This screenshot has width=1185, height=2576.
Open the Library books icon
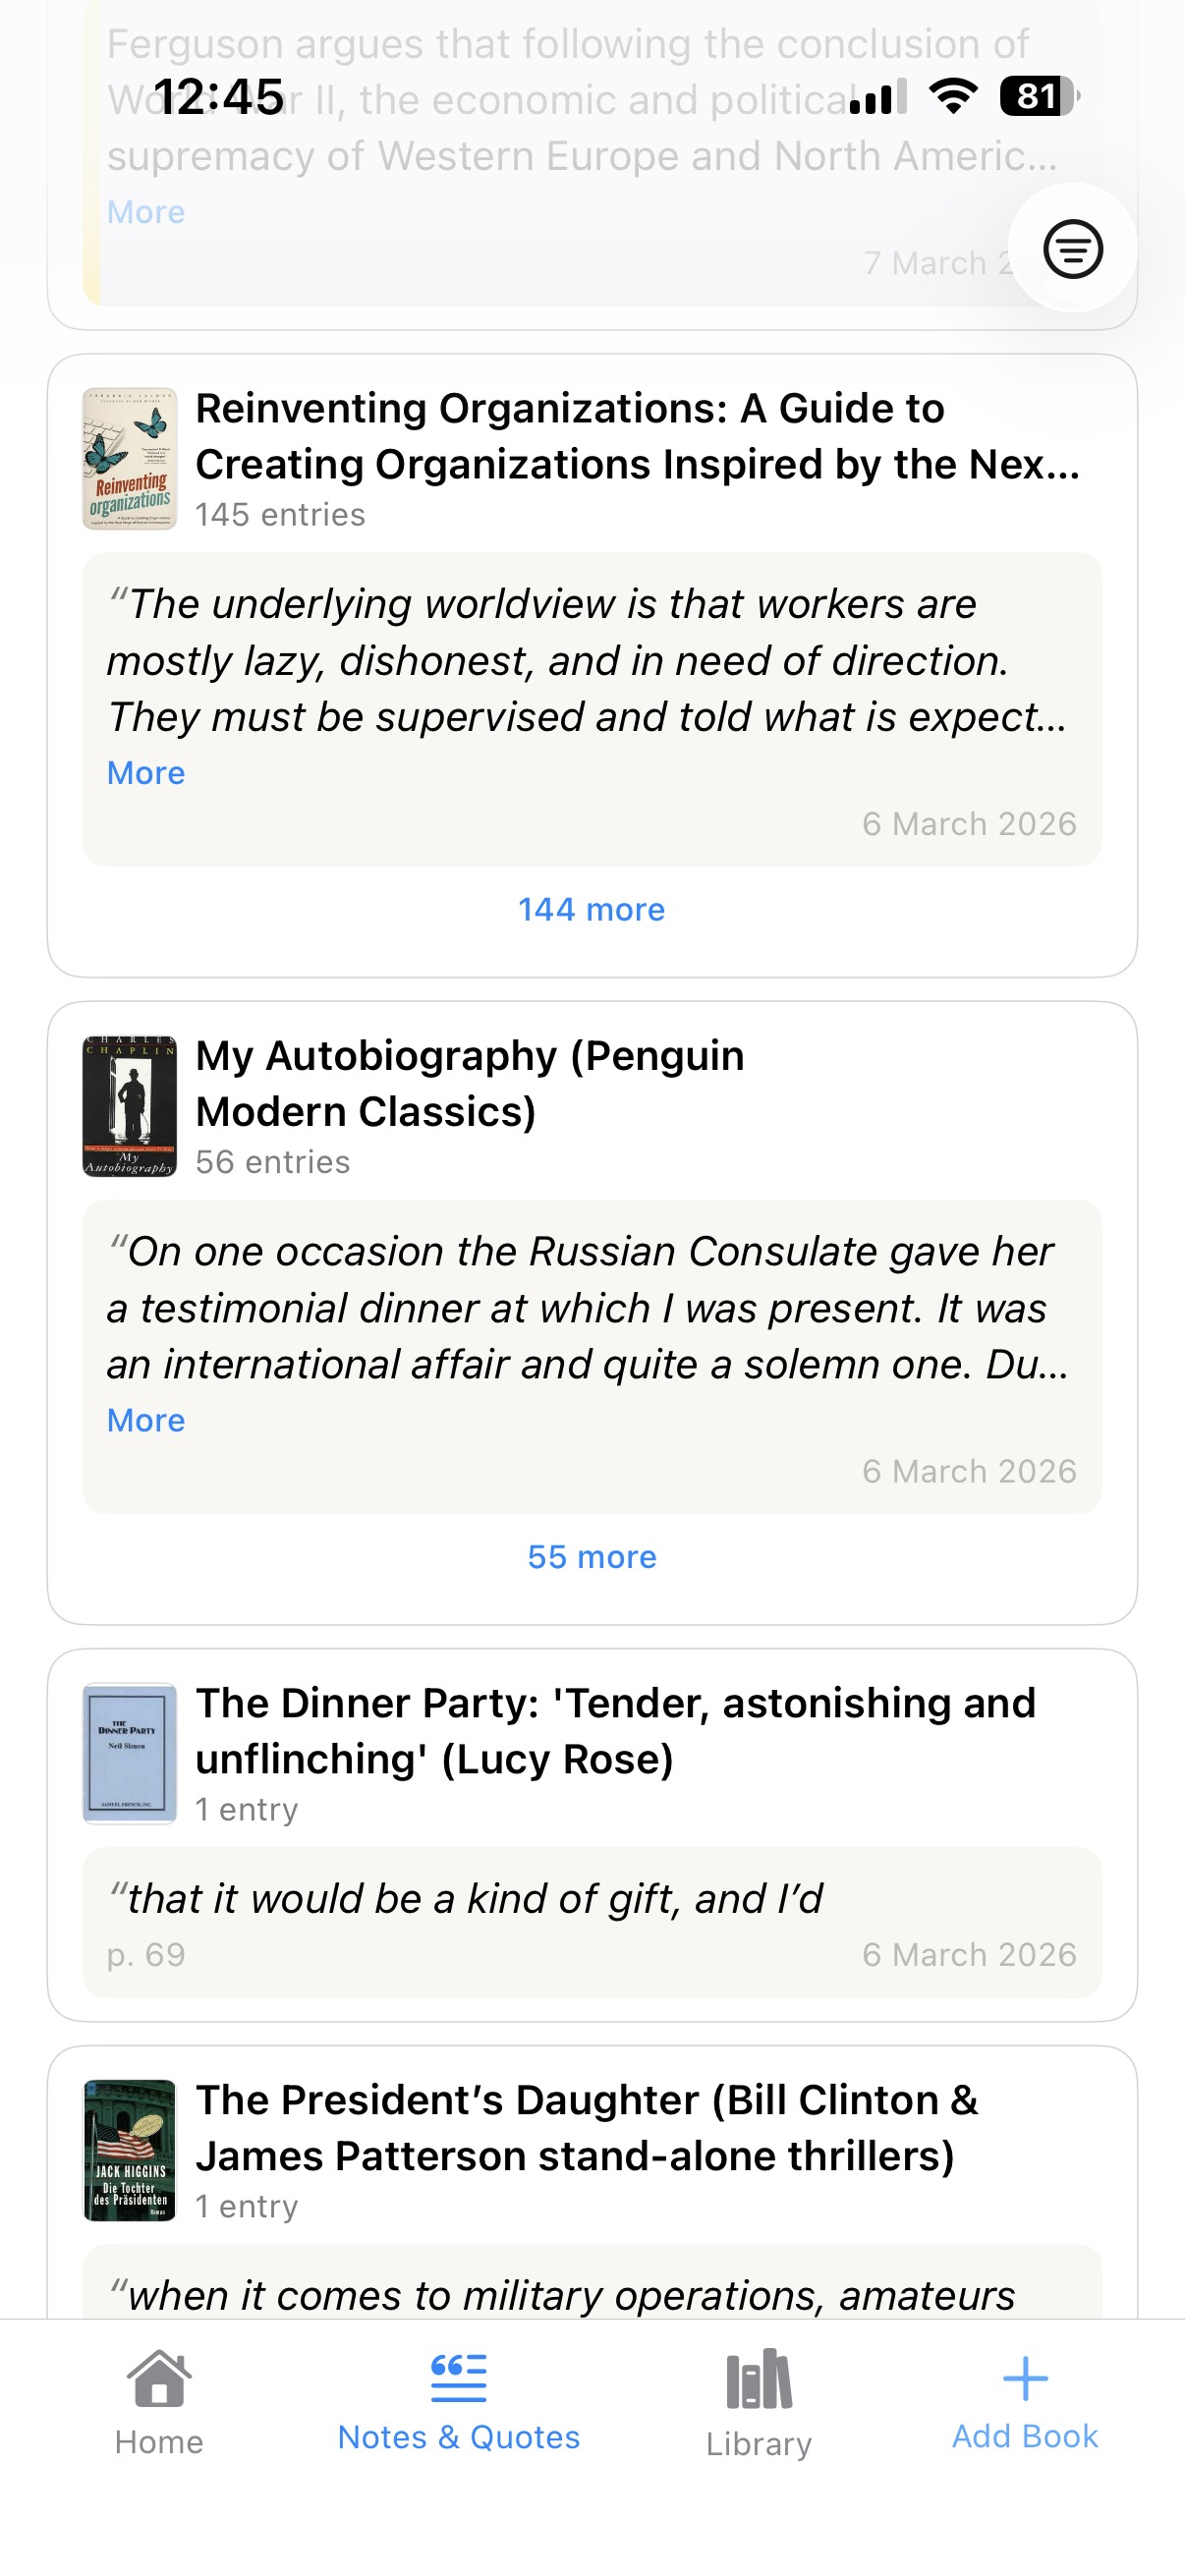pos(759,2380)
